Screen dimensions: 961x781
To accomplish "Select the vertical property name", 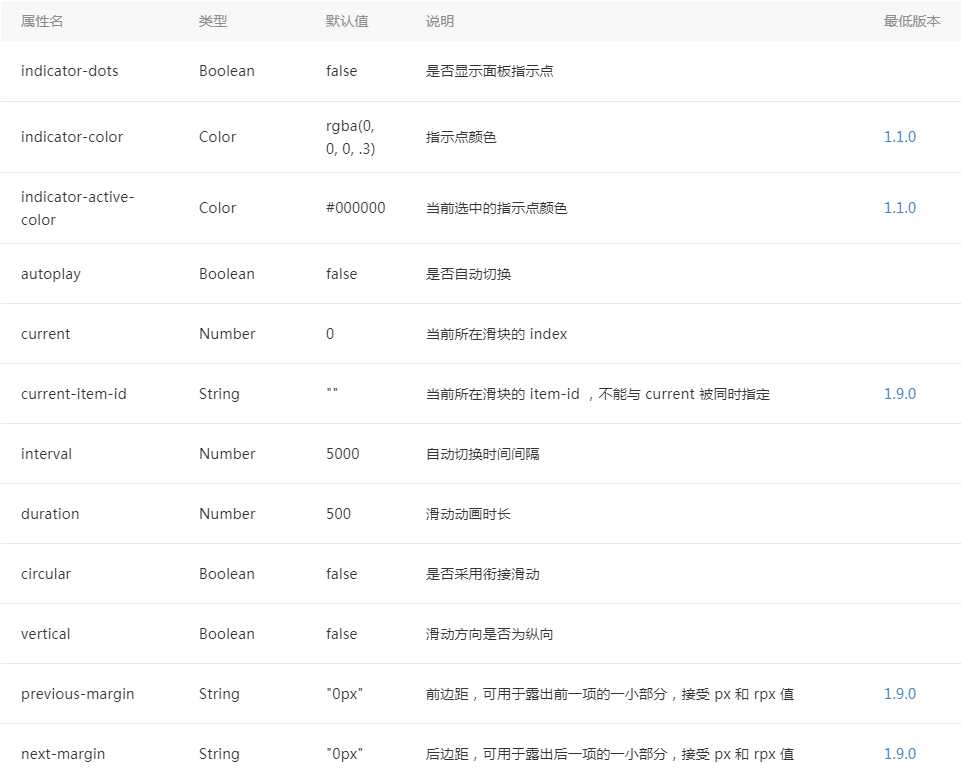I will 45,634.
